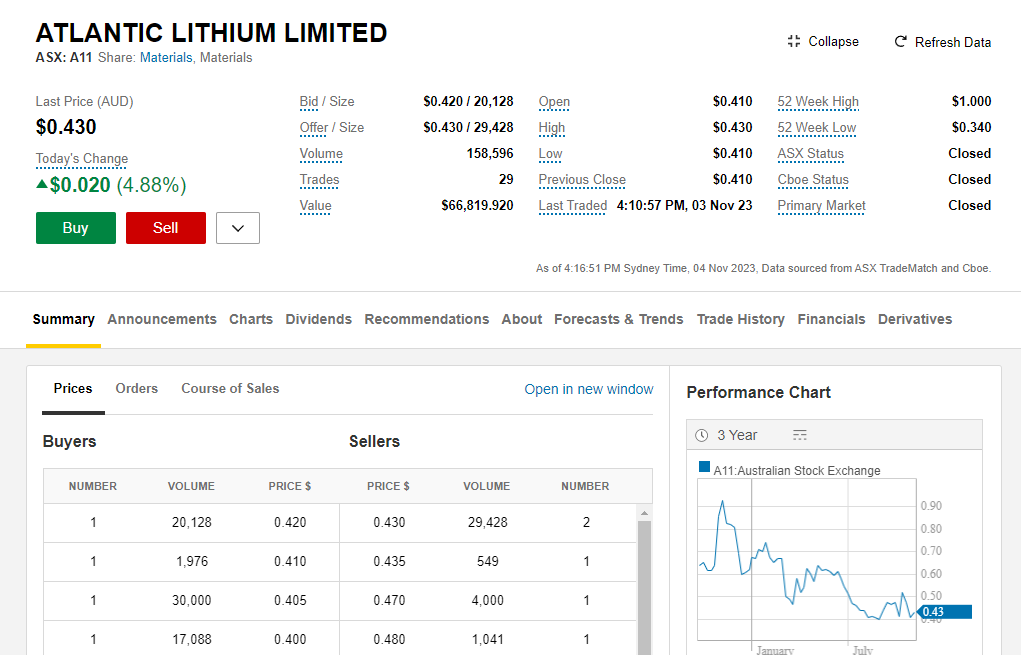Open the Course of Sales sub-tab

pos(230,388)
